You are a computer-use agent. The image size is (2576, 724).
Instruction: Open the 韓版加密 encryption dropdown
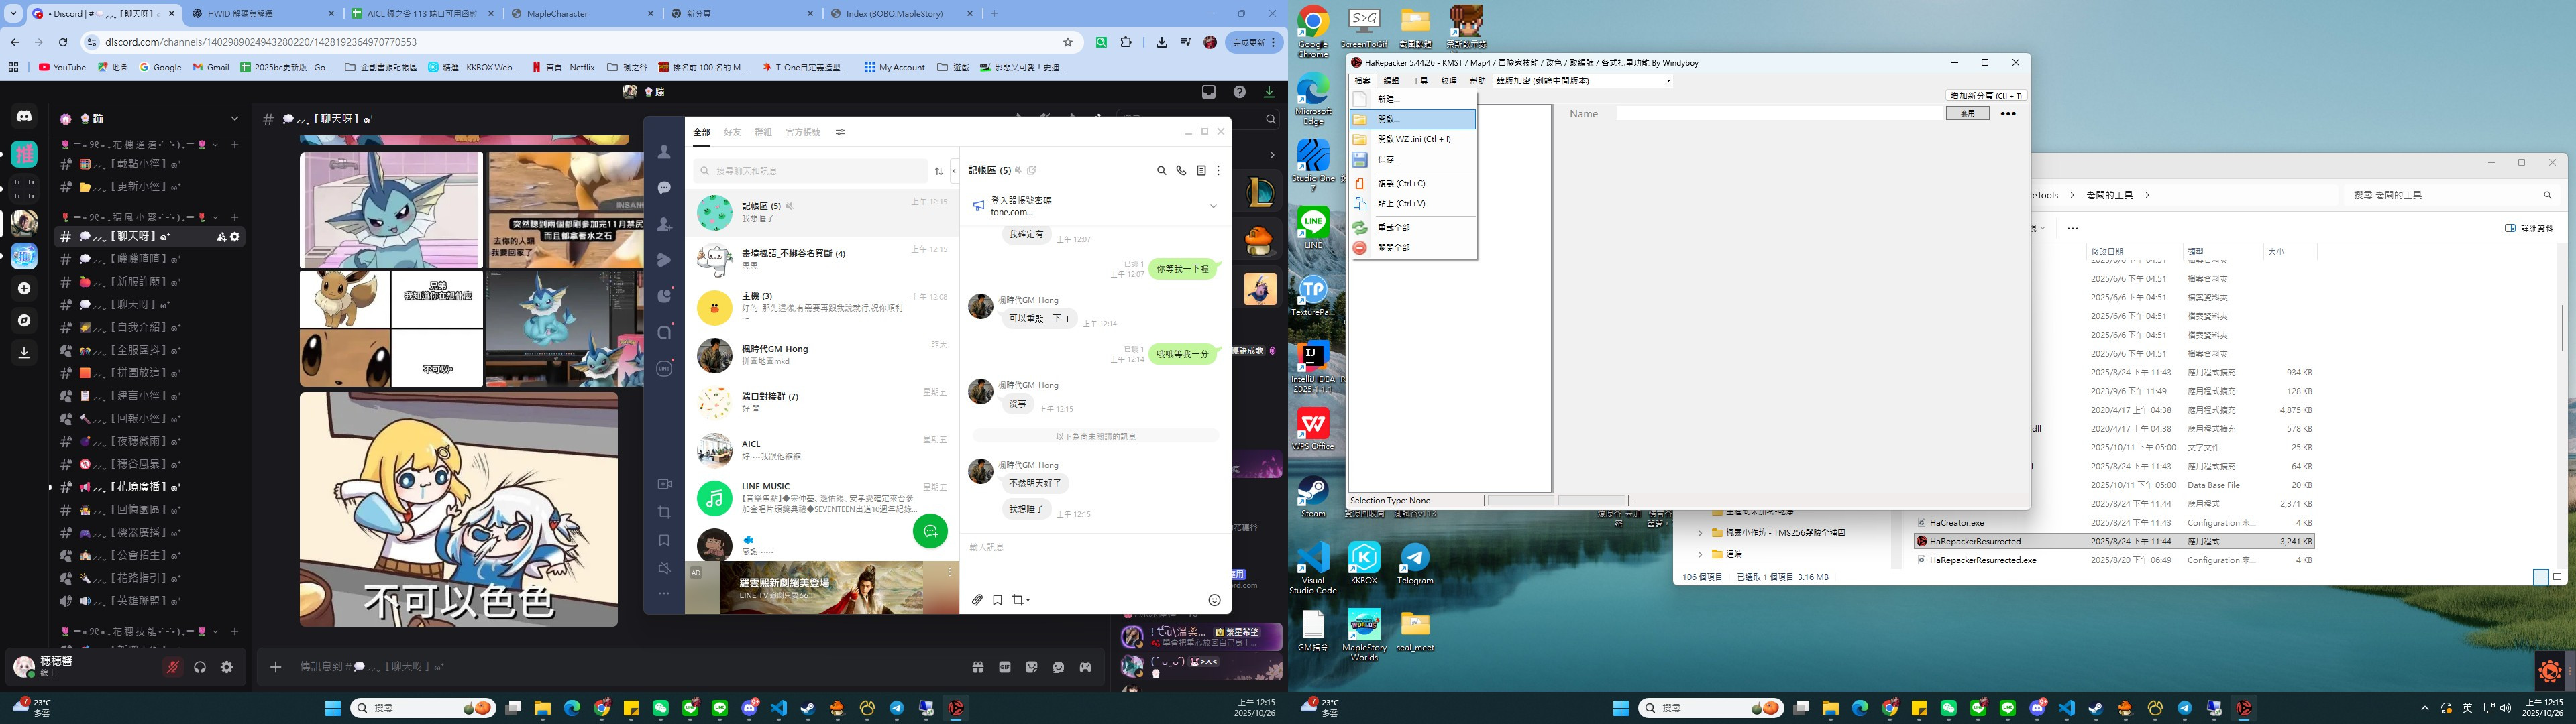[x=1667, y=81]
